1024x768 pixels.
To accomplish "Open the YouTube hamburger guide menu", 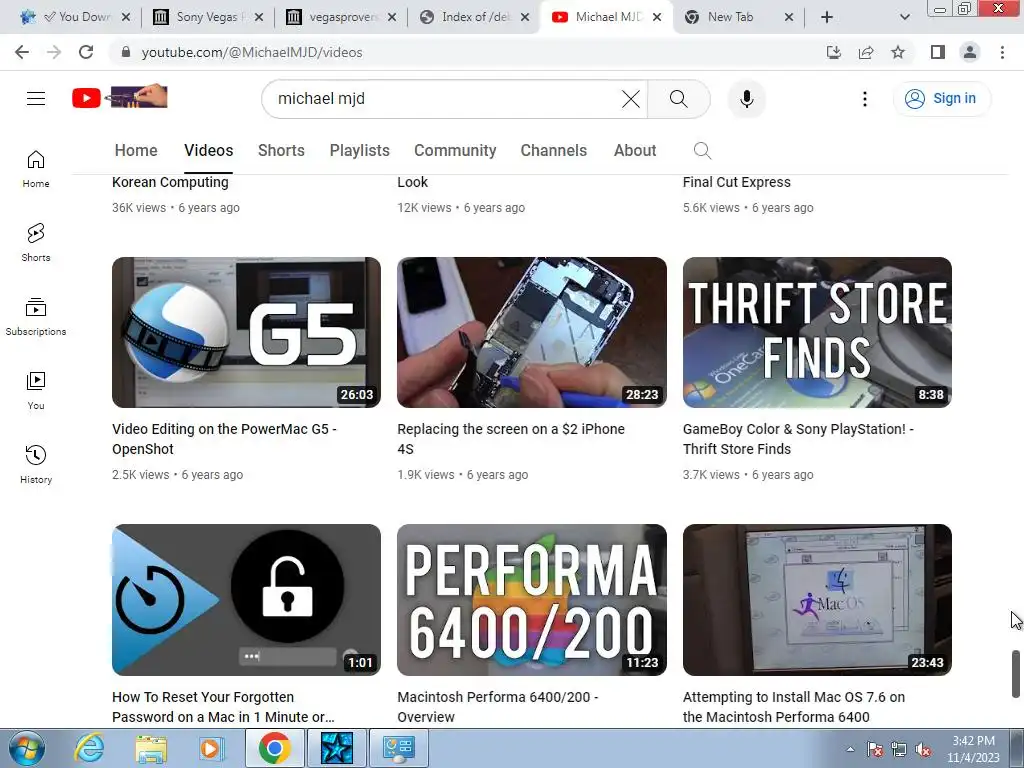I will [x=36, y=99].
